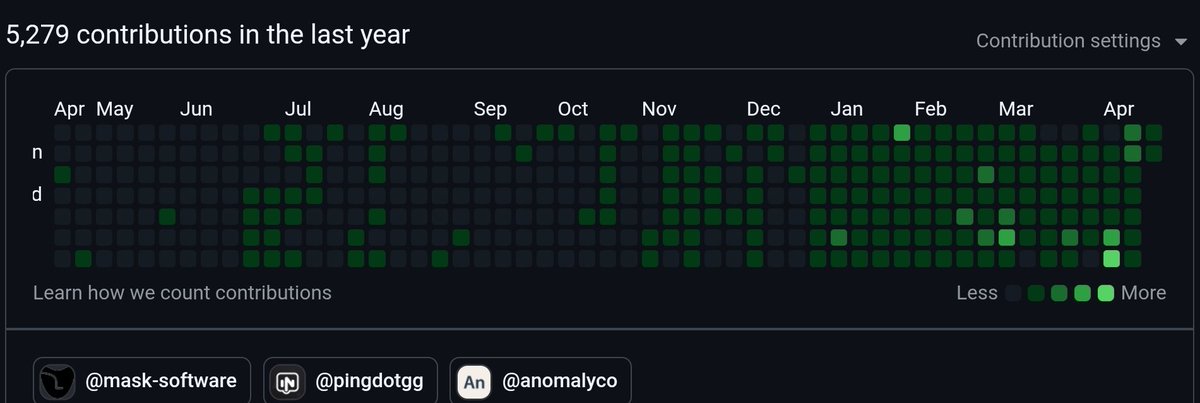Click the 'Oct' month label
Image resolution: width=1200 pixels, height=403 pixels.
[573, 109]
